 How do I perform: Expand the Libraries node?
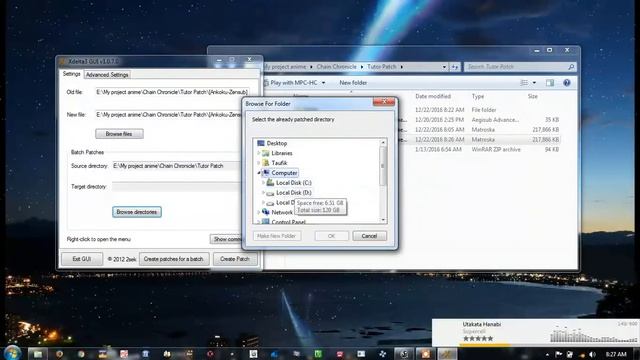click(x=258, y=153)
